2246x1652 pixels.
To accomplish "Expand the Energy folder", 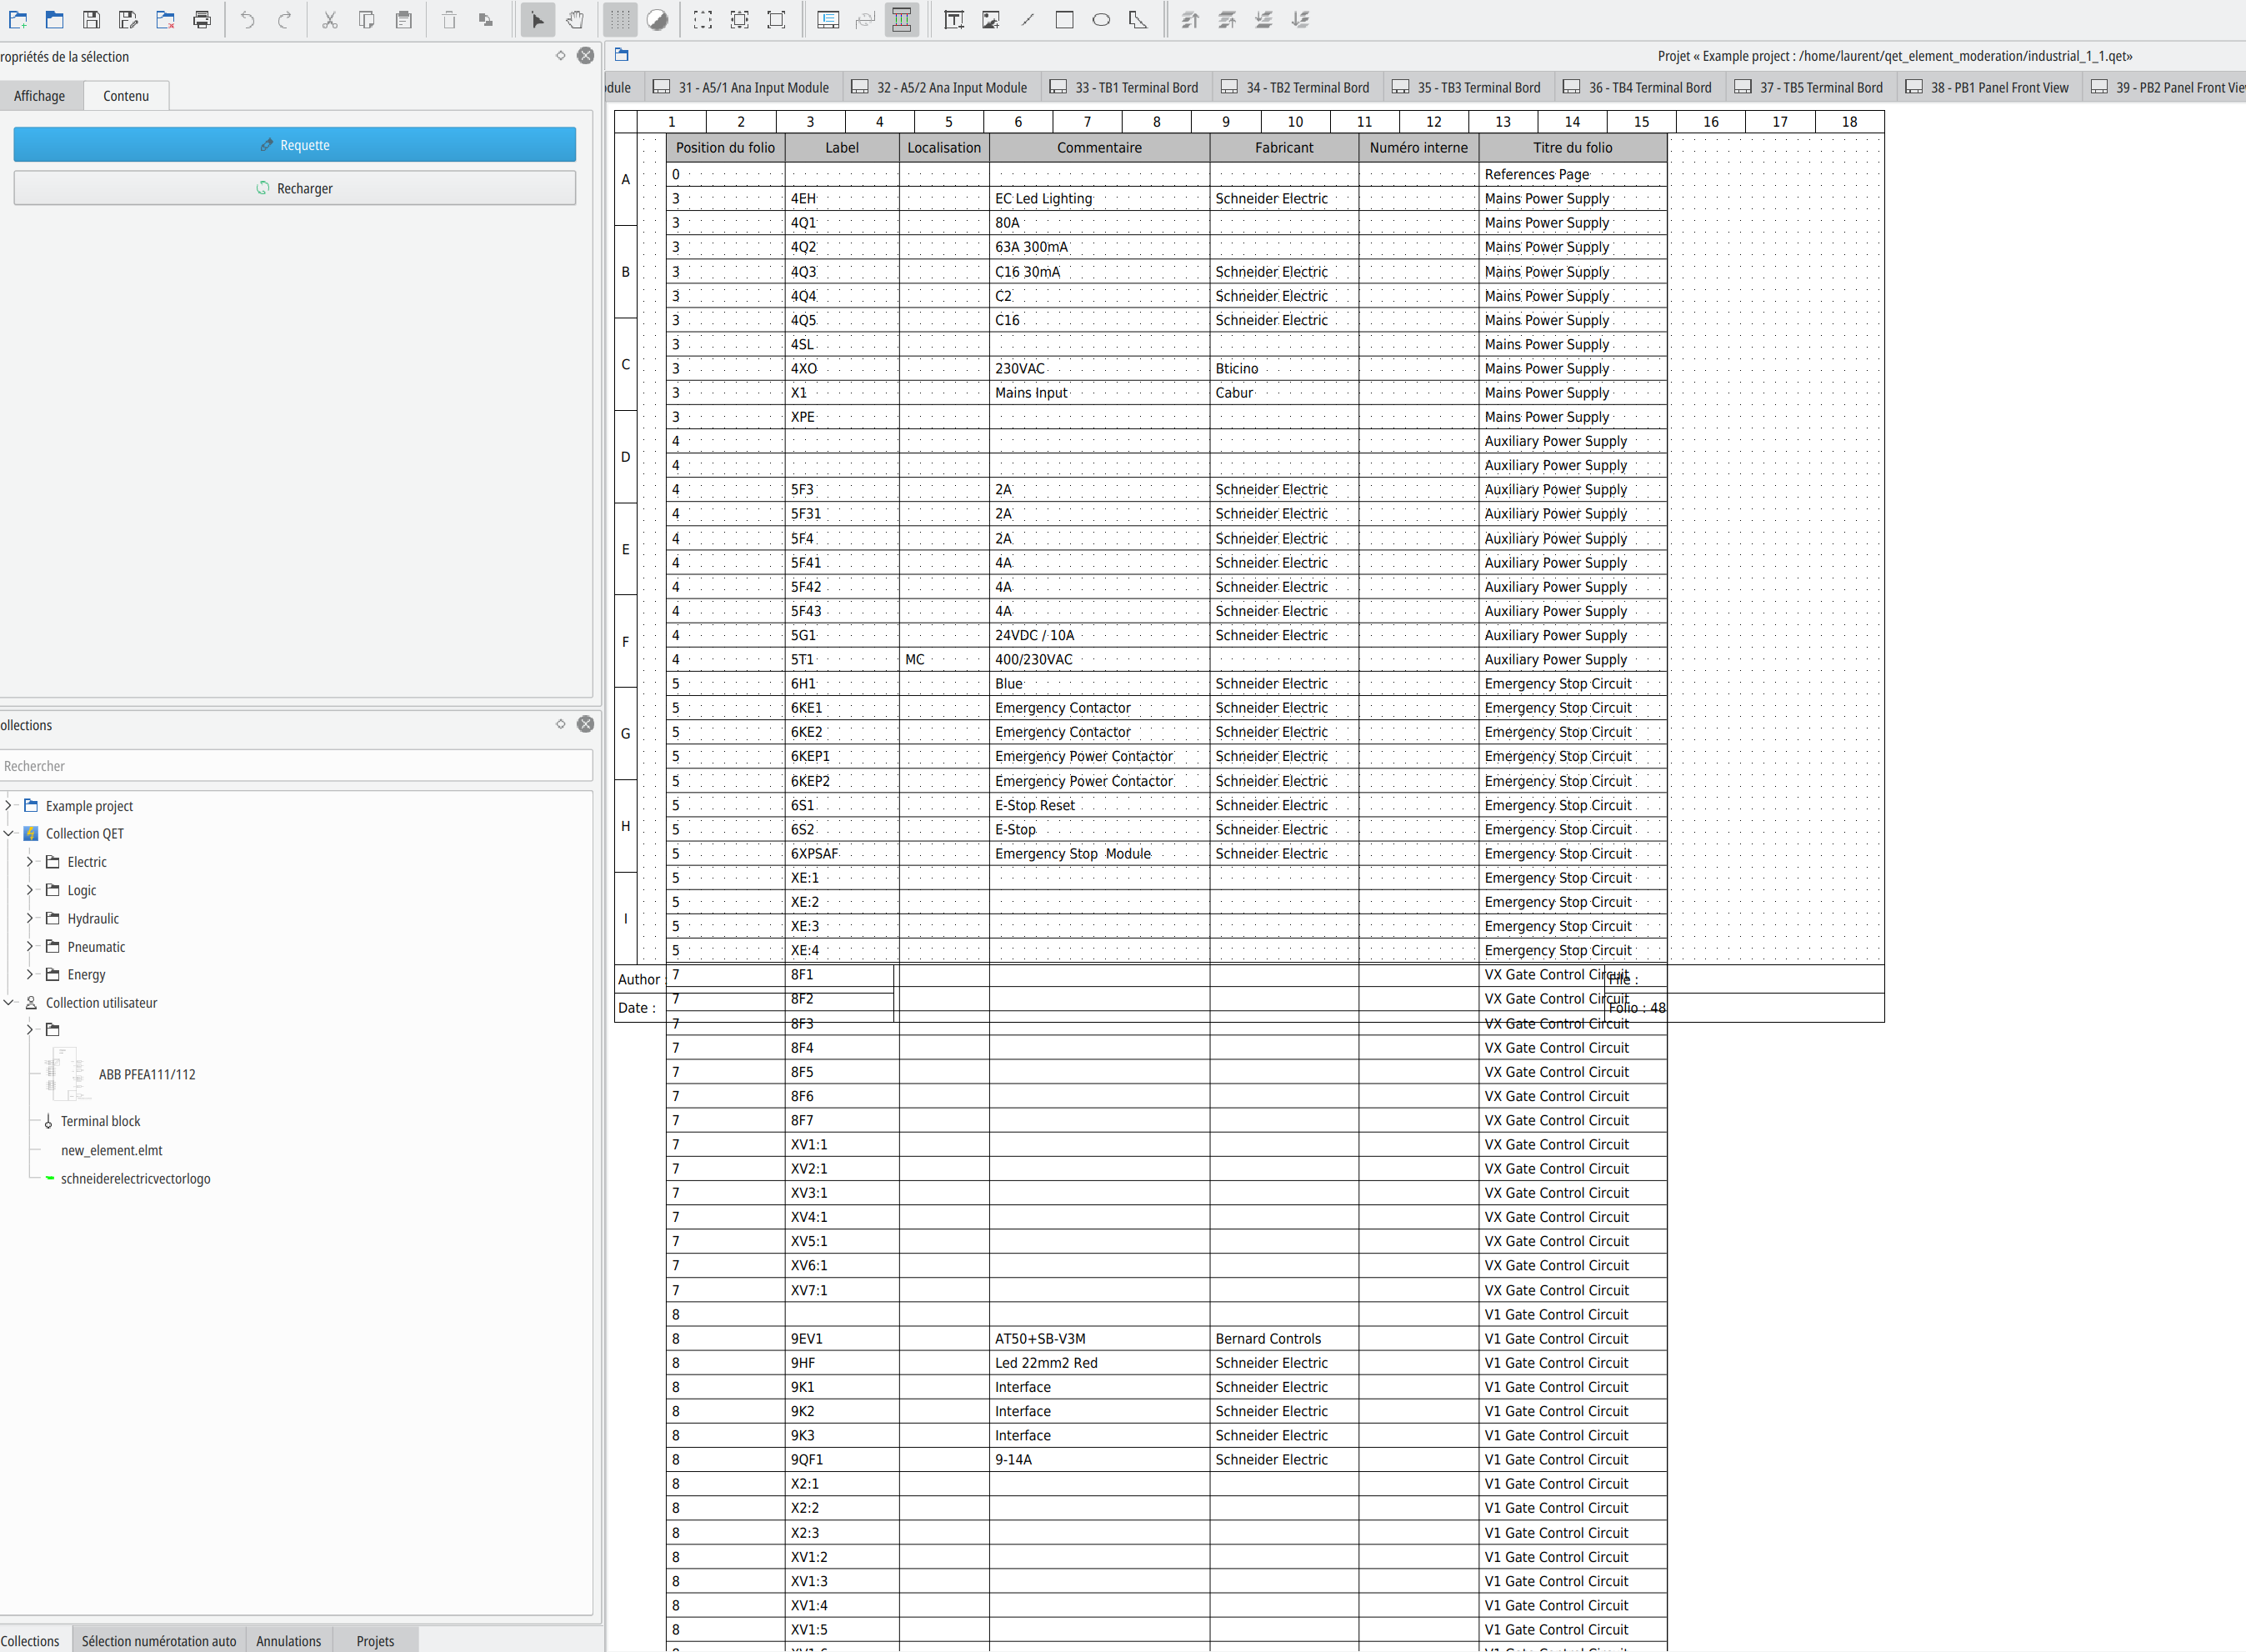I will 30,974.
